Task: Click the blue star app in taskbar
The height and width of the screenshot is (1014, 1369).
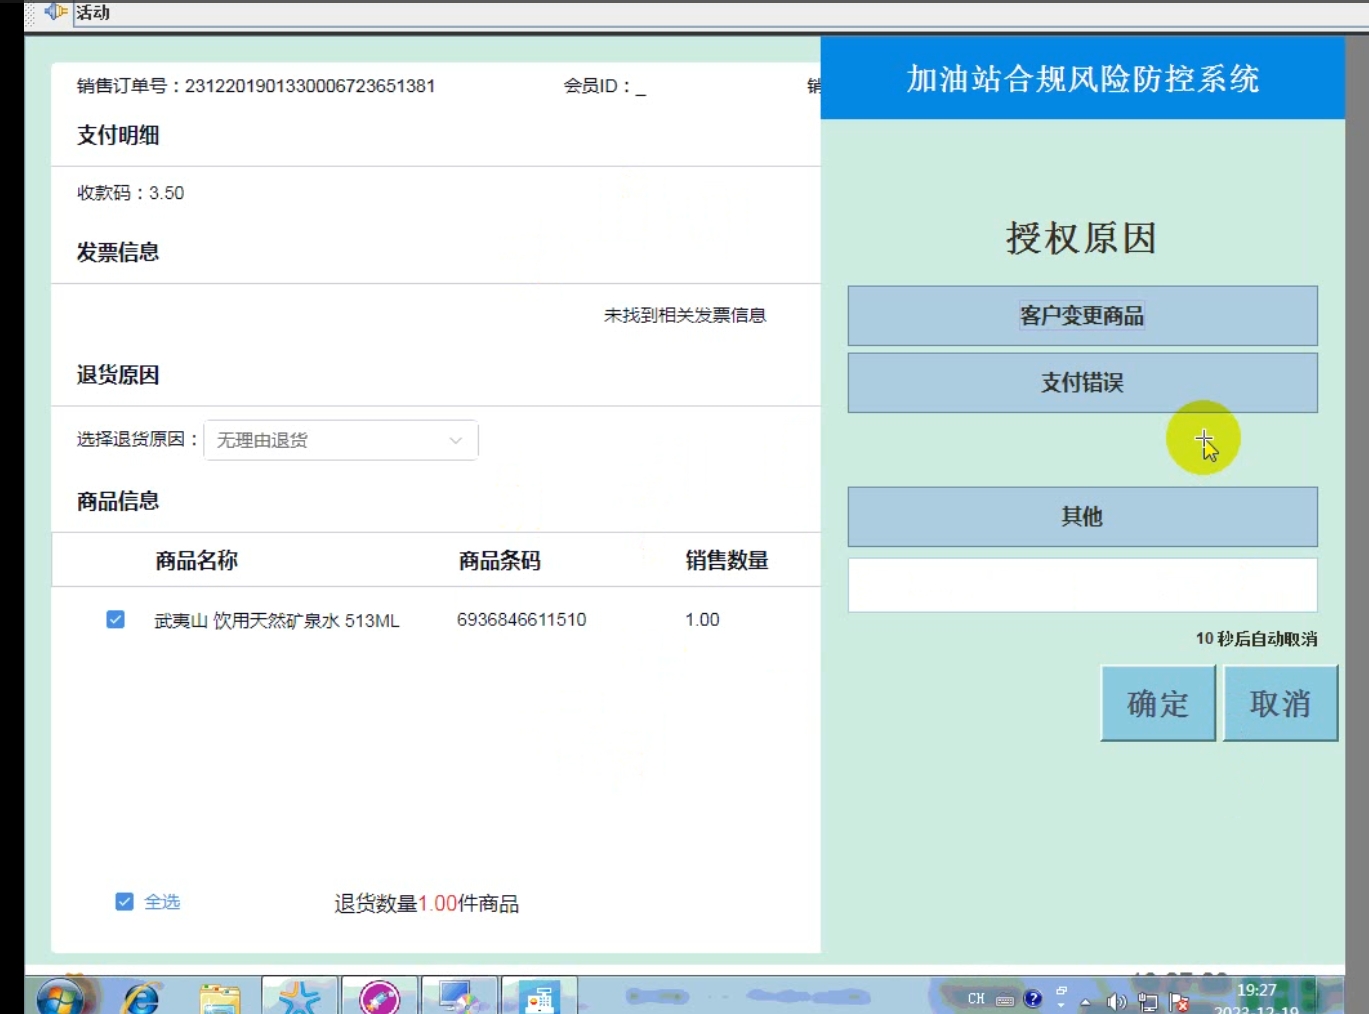Action: 299,998
